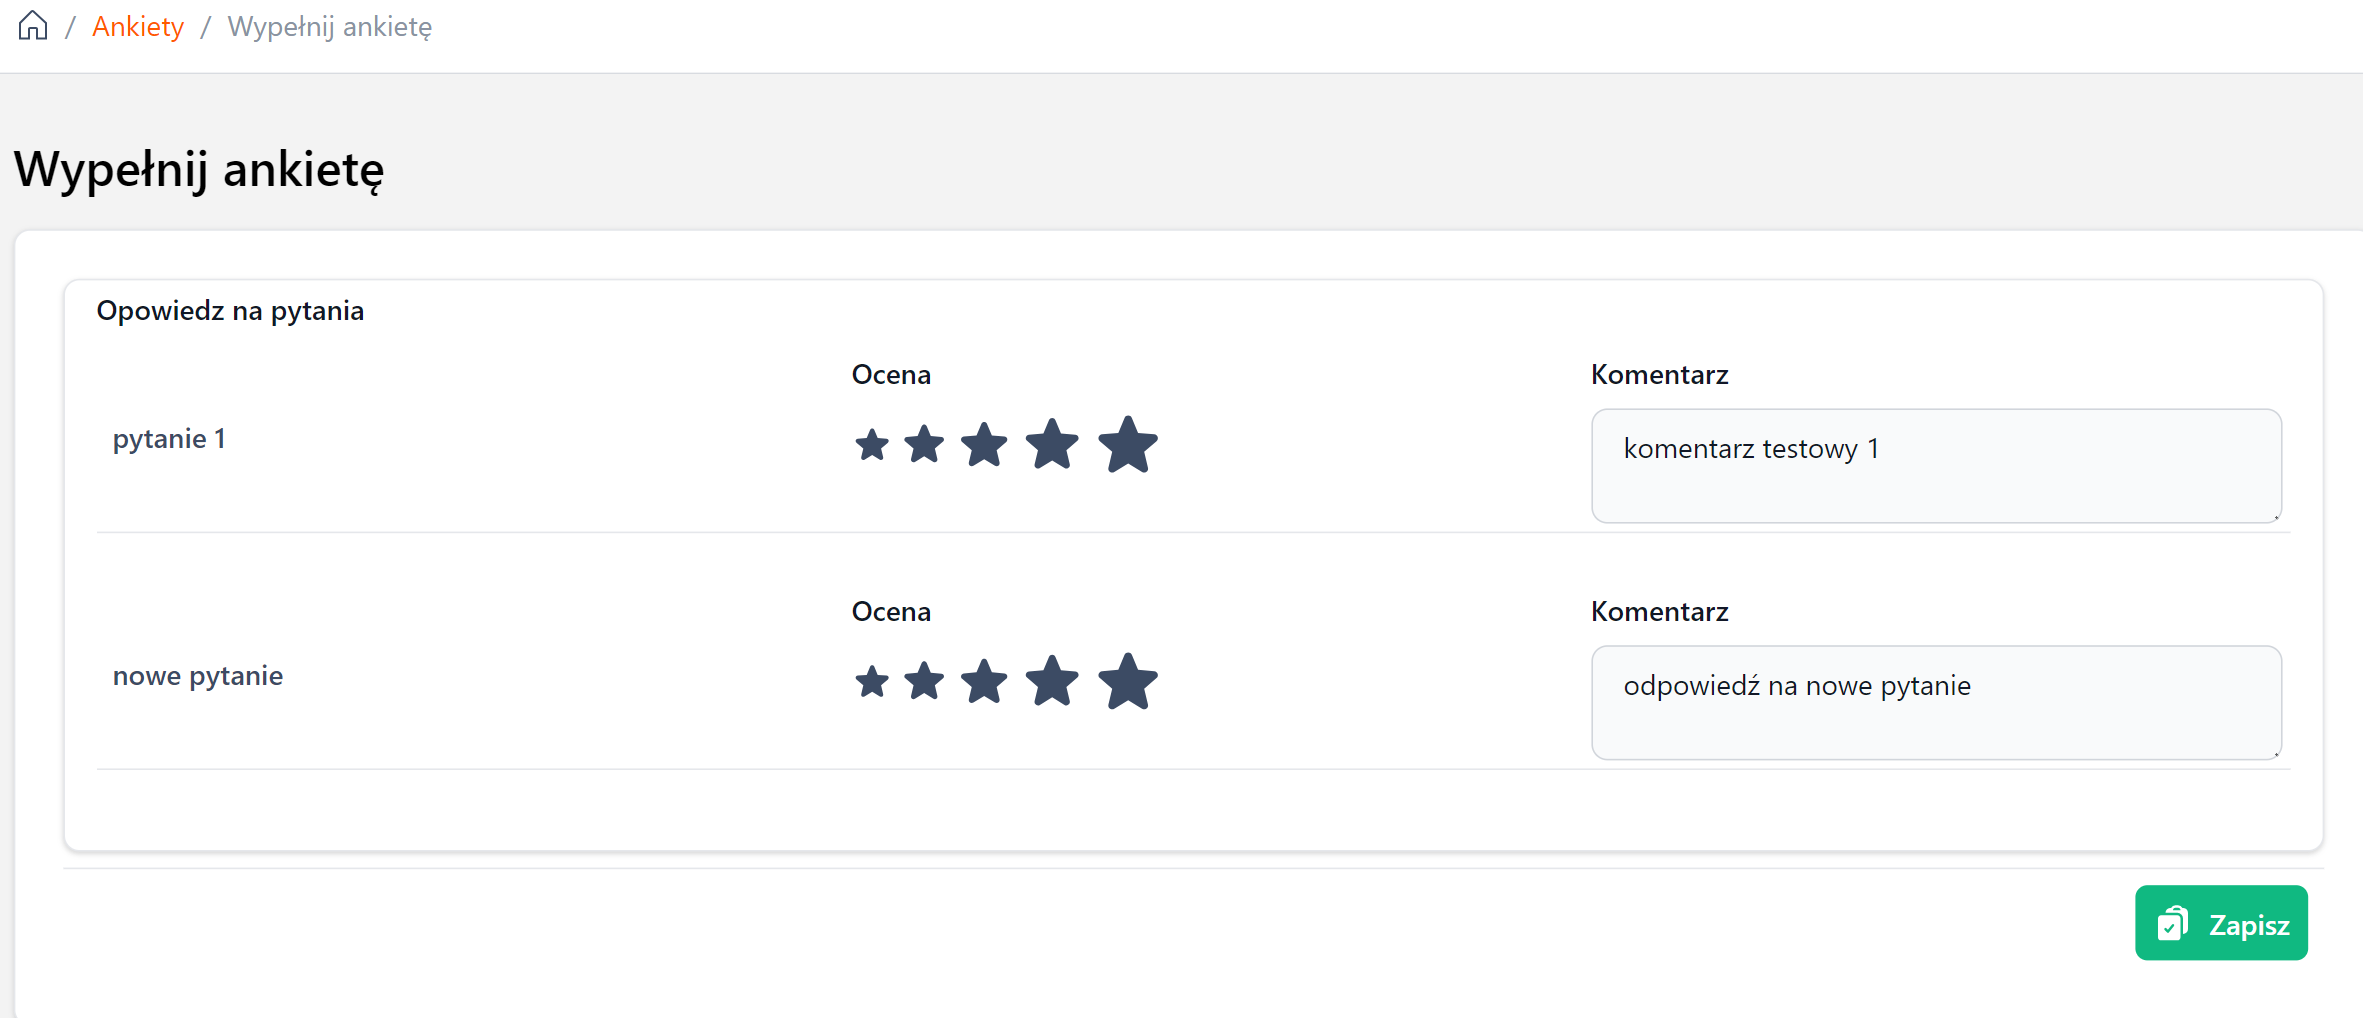Grab resize handle of first comment box

pos(2276,517)
